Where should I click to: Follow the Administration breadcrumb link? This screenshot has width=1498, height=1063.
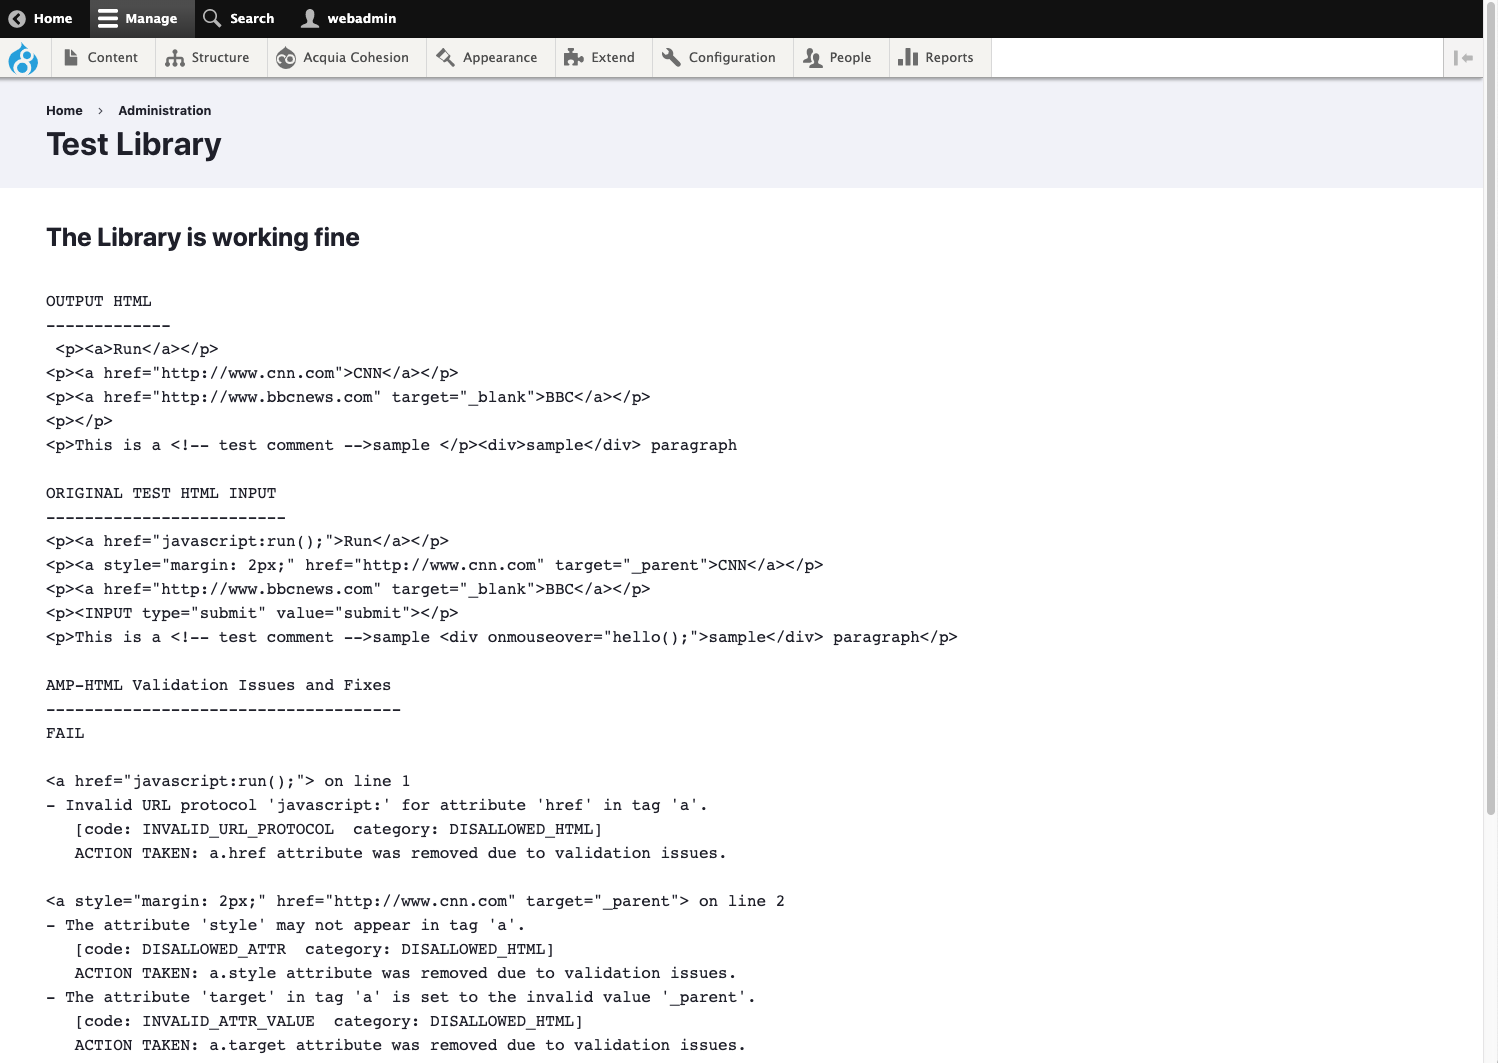tap(164, 111)
